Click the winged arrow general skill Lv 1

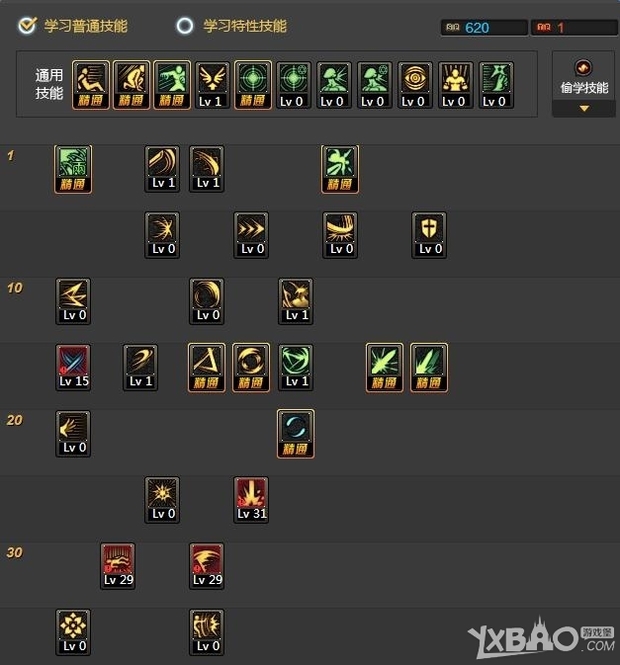(x=212, y=85)
